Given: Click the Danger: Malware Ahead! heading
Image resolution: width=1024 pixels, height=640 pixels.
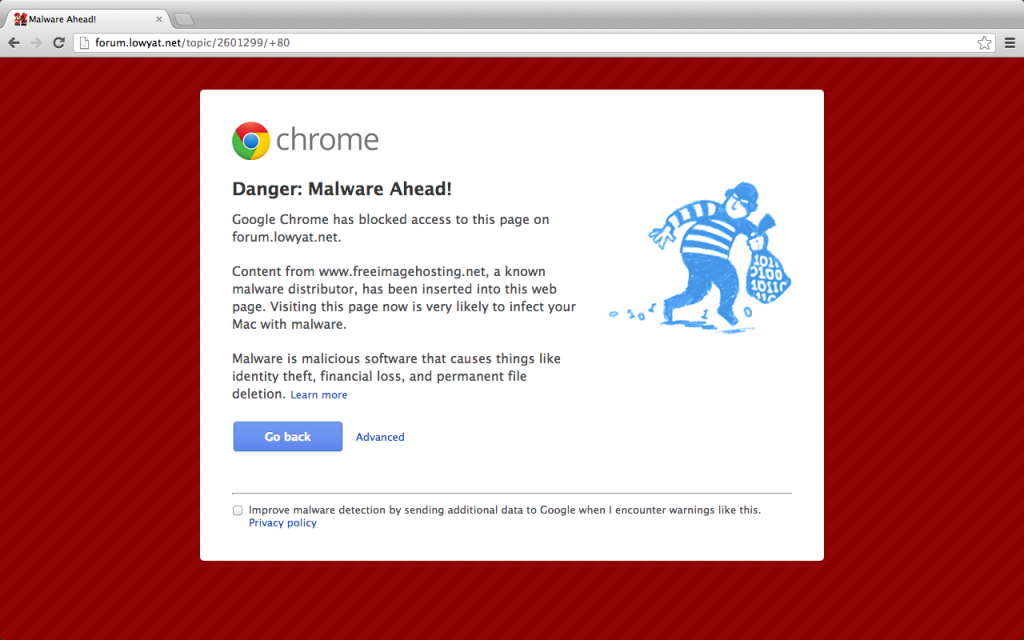Looking at the screenshot, I should (x=342, y=189).
